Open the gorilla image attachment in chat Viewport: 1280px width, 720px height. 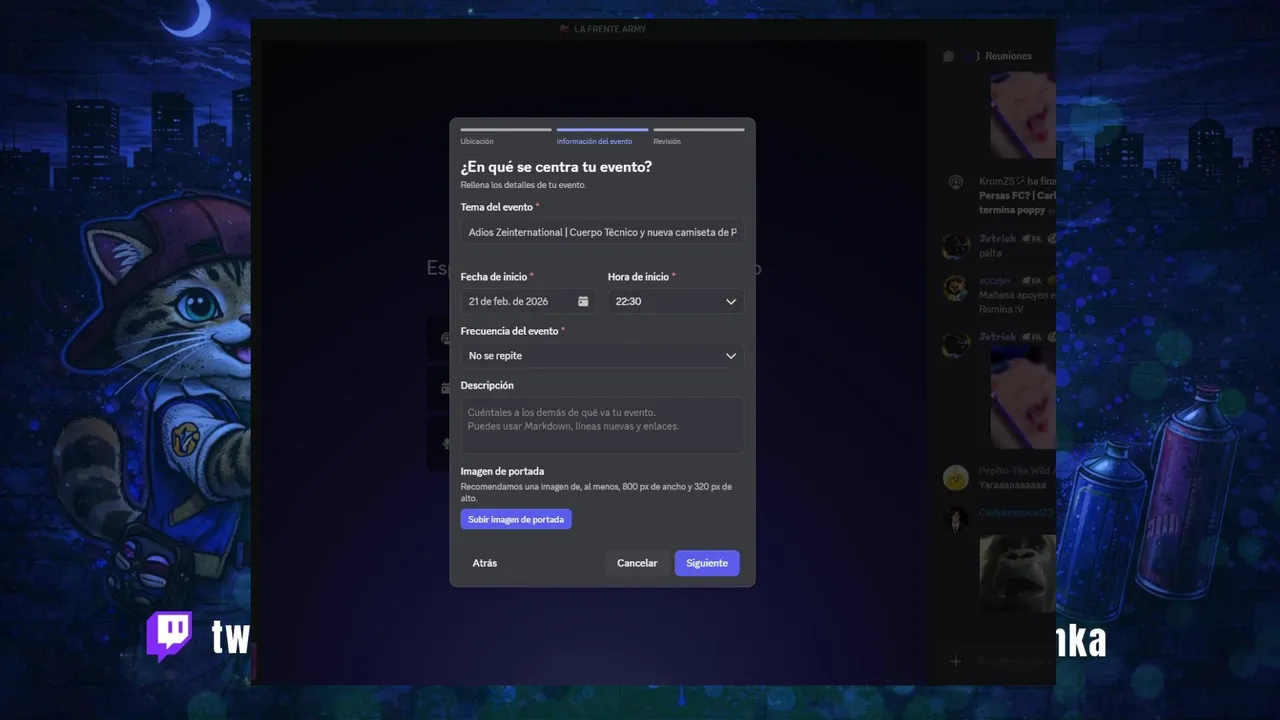(x=1017, y=573)
